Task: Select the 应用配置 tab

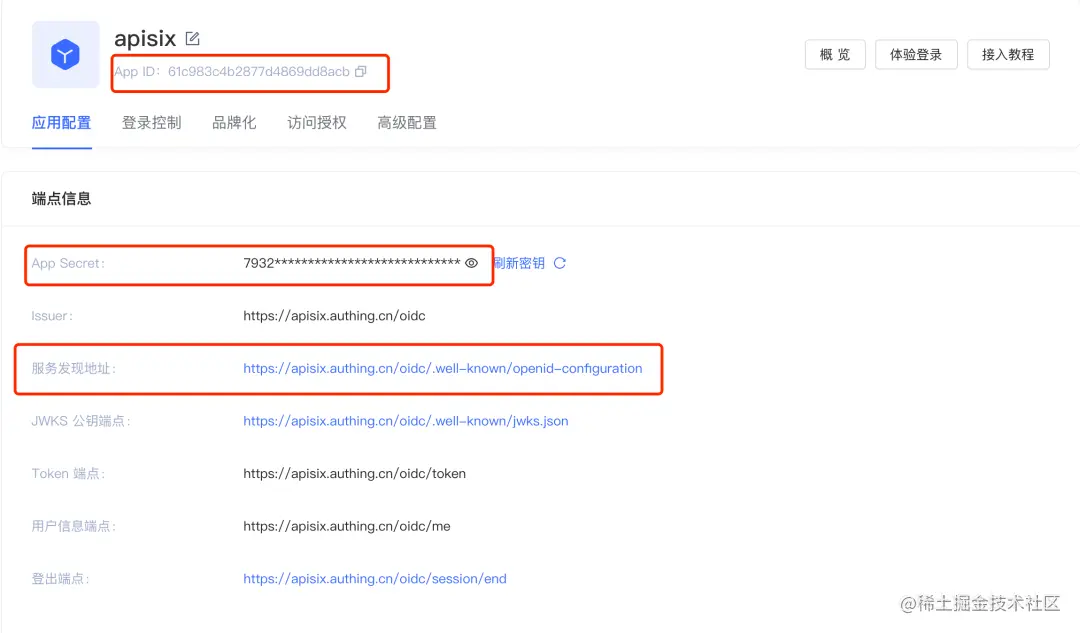Action: (x=61, y=123)
